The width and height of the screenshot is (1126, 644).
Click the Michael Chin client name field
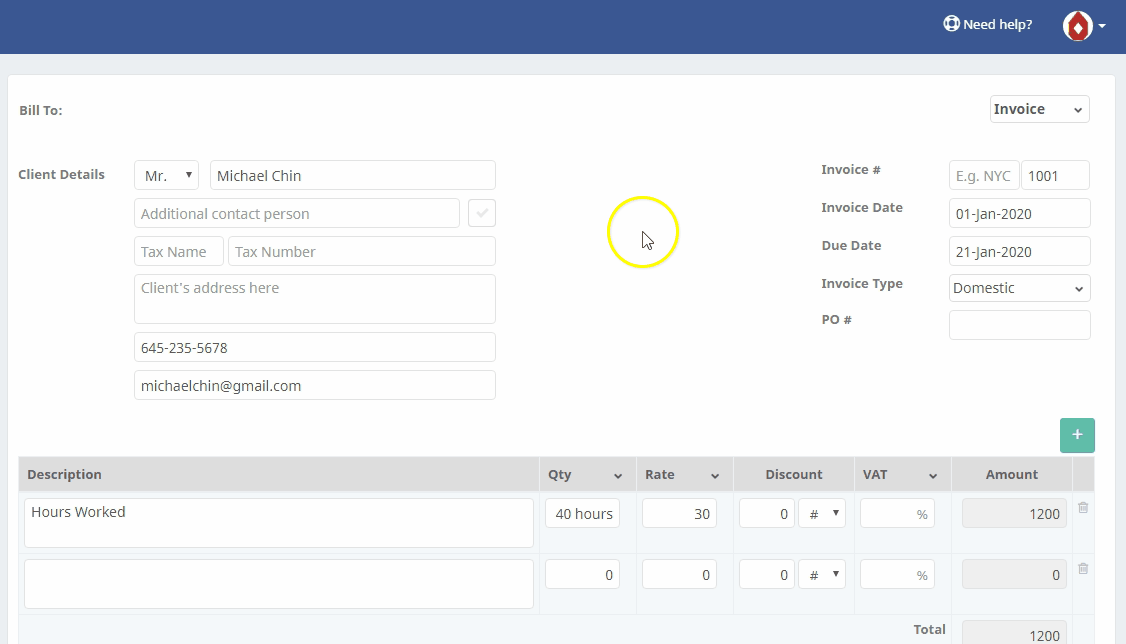click(353, 175)
